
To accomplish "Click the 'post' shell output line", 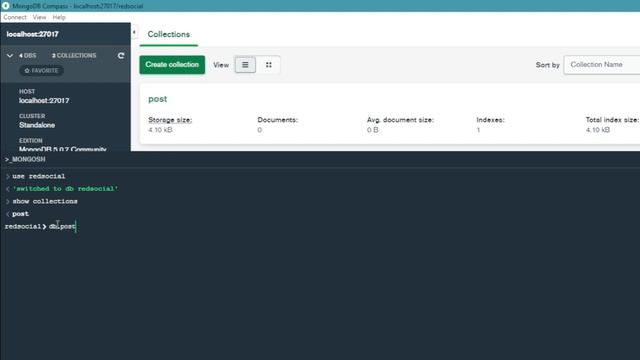I will (x=20, y=214).
